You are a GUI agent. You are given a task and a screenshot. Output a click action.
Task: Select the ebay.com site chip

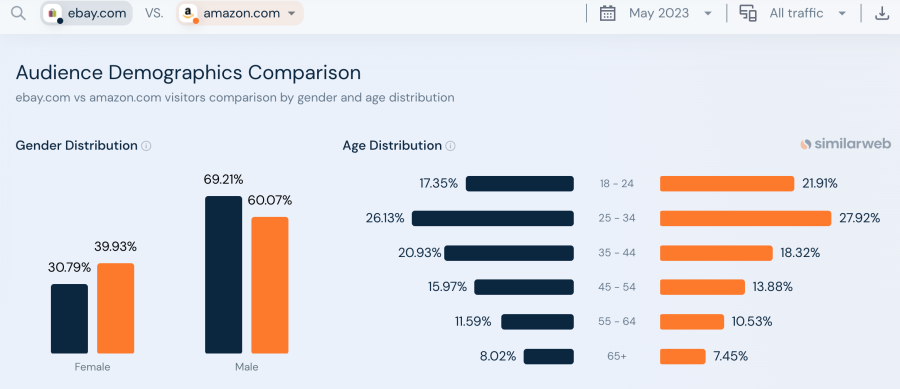click(86, 13)
